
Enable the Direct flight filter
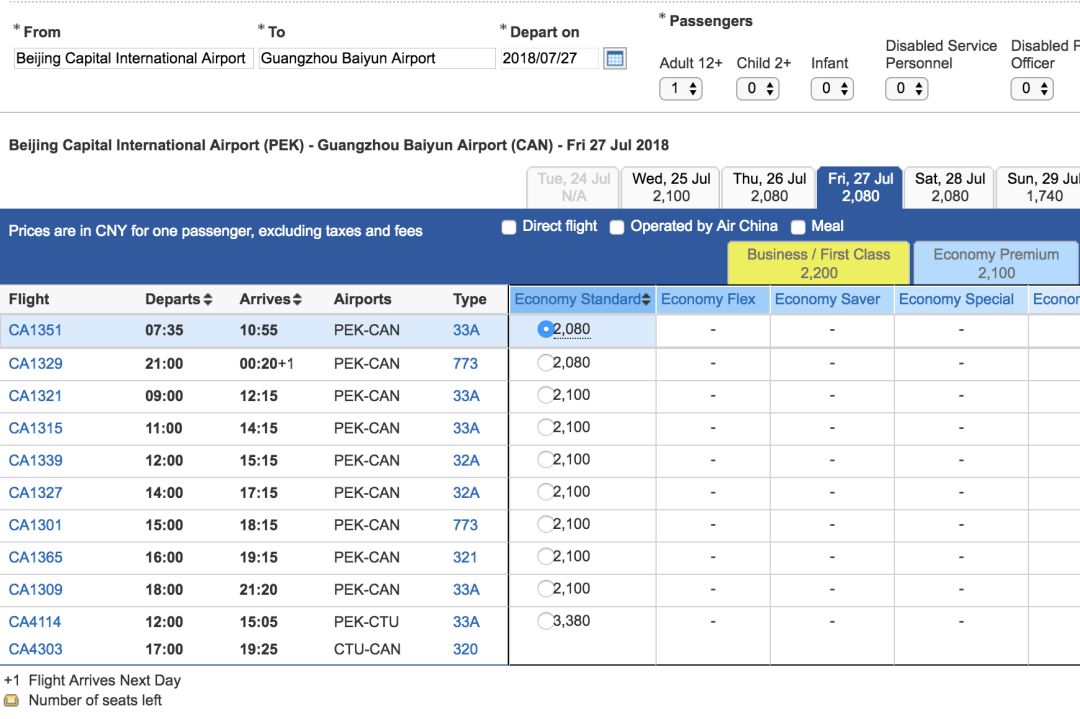tap(509, 227)
